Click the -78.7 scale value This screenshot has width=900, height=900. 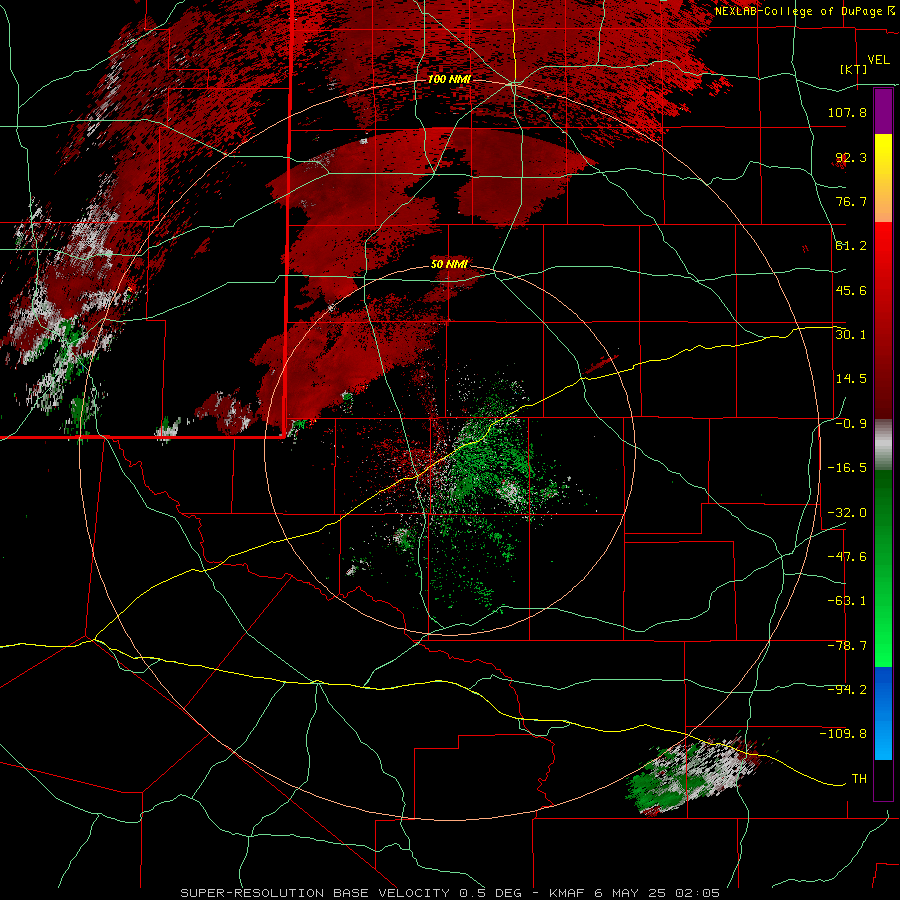point(847,646)
